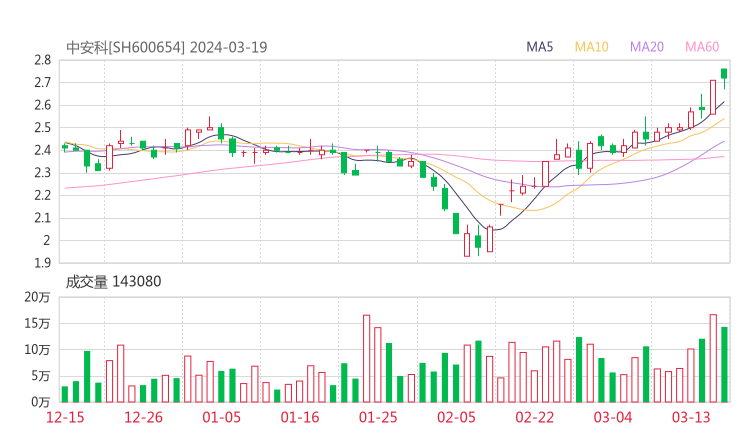Select the 02-22 date marker
Screen dimensions: 740x440
pos(534,417)
